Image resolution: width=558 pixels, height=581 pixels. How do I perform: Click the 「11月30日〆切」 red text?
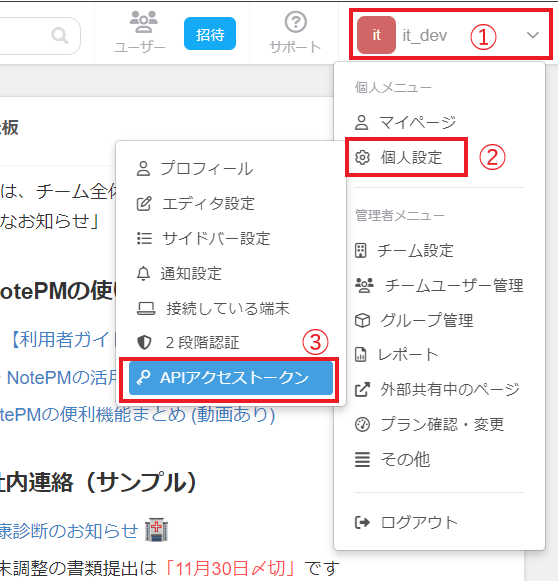230,568
